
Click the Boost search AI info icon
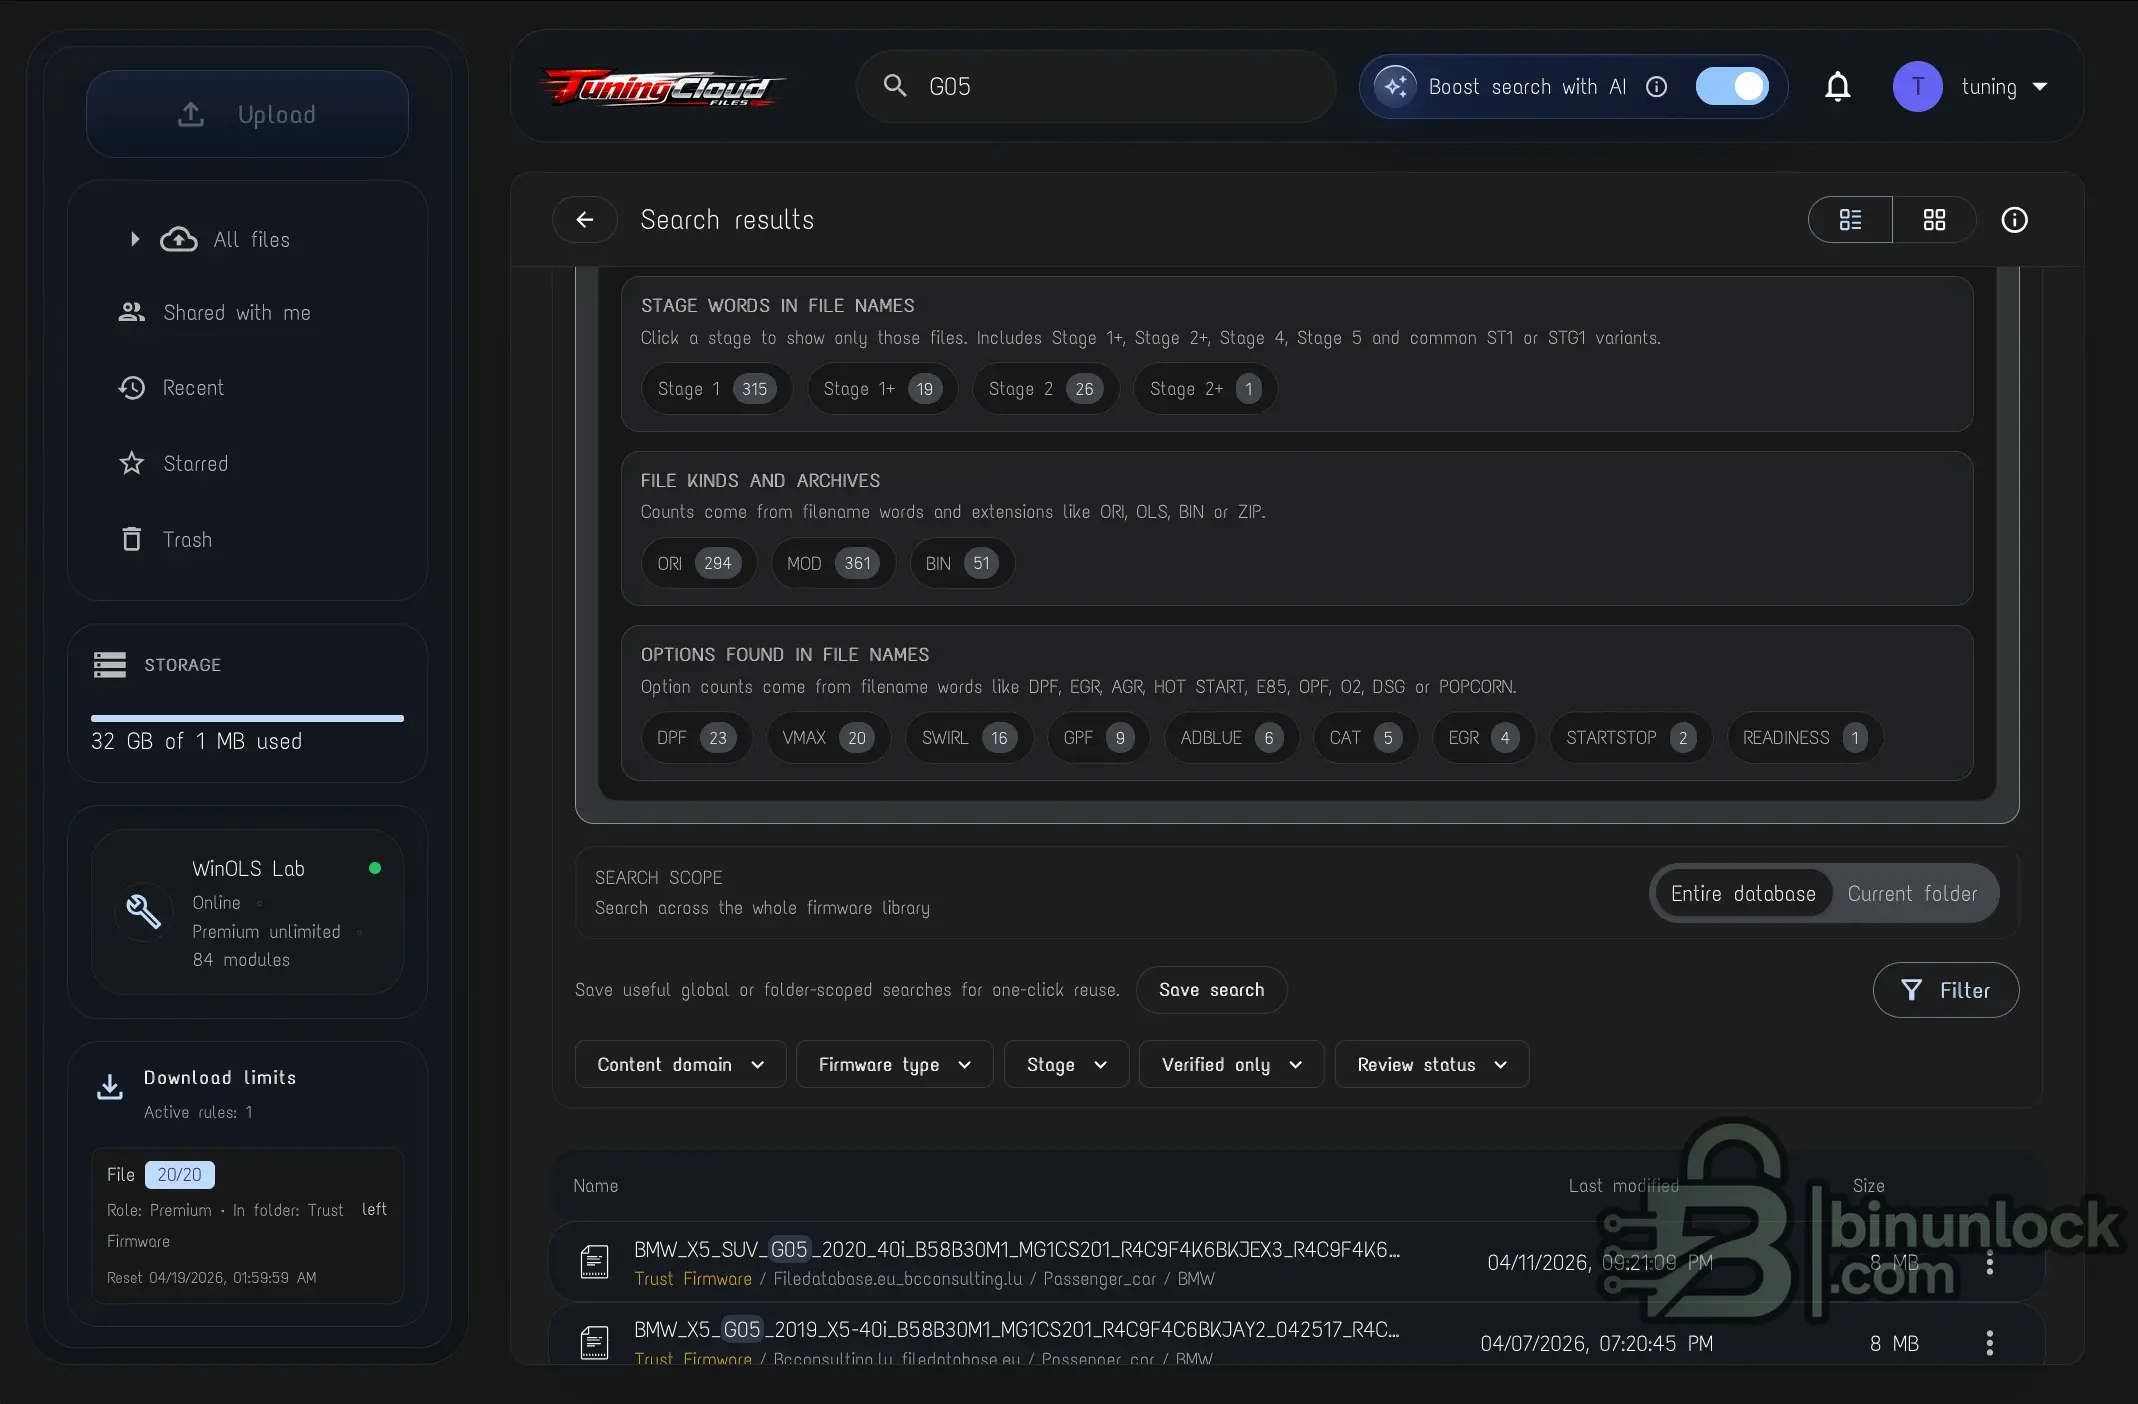click(x=1656, y=87)
